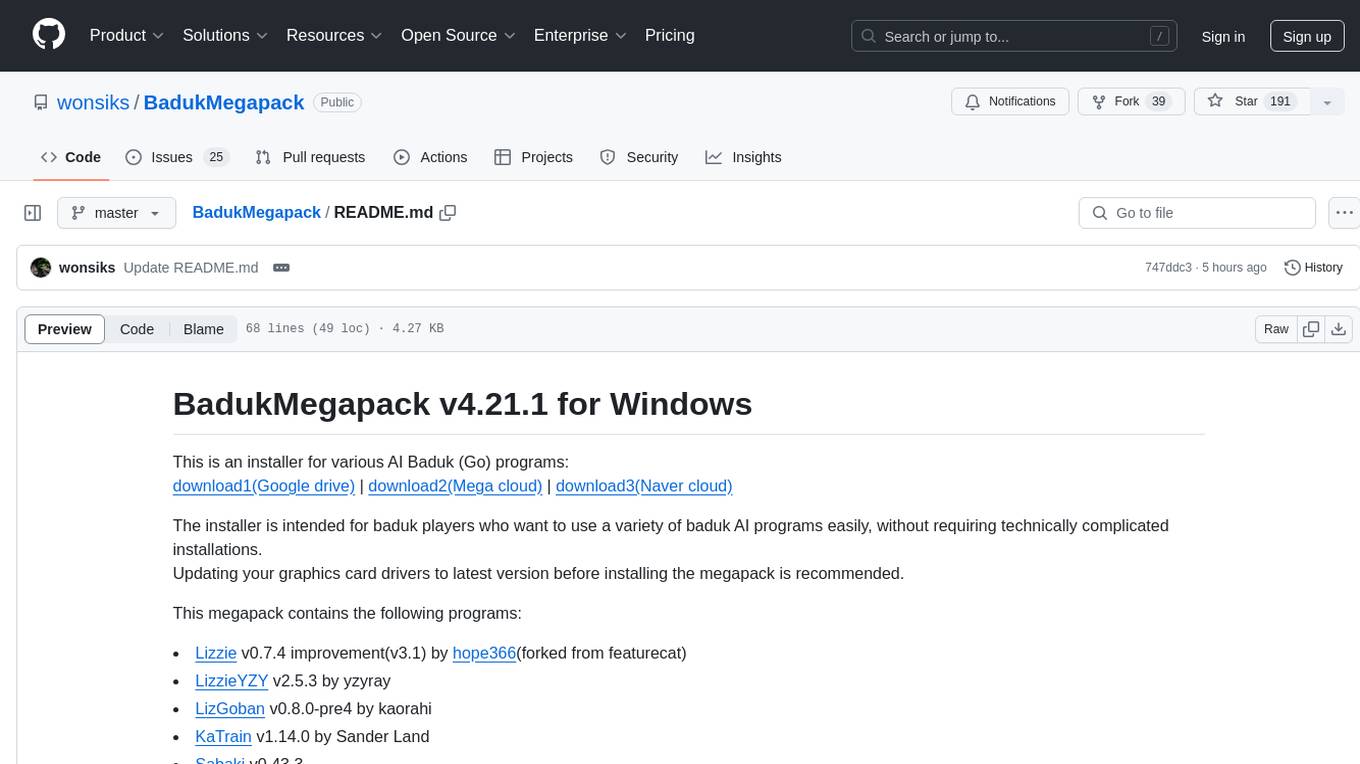This screenshot has height=764, width=1360.
Task: Open the LizzieYZY project link
Action: (232, 681)
